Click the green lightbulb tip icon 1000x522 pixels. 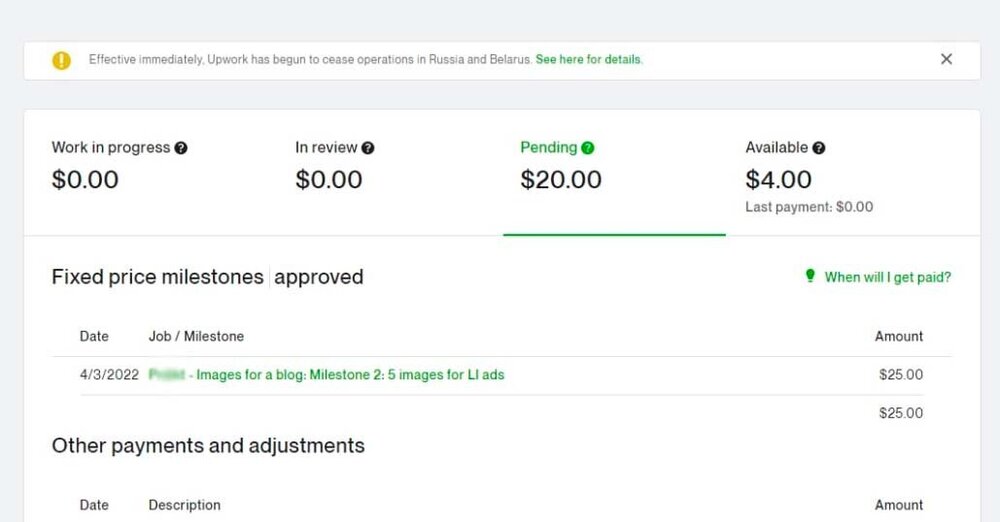point(810,276)
